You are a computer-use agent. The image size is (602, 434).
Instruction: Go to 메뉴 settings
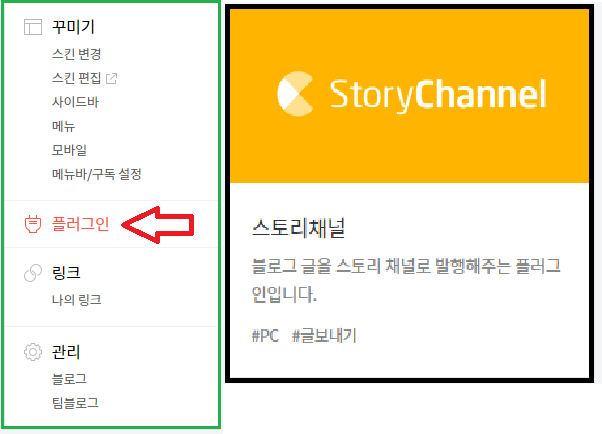tap(63, 126)
